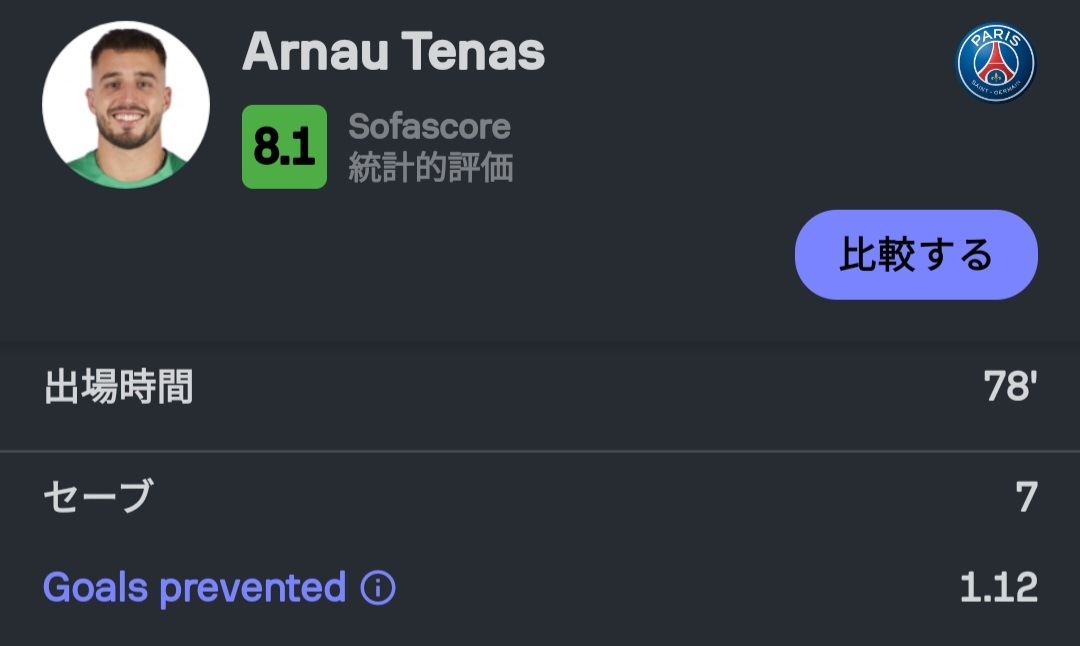Viewport: 1080px width, 646px height.
Task: Tap the セーブ saves row label
Action: tap(98, 496)
